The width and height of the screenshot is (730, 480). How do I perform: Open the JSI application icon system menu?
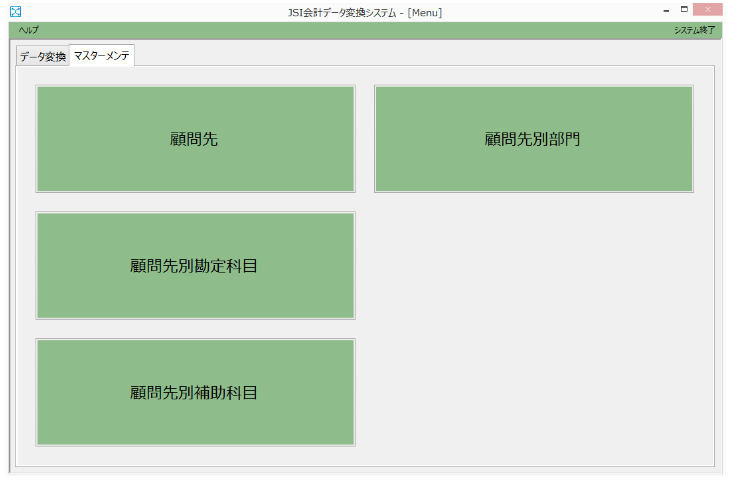pyautogui.click(x=15, y=12)
